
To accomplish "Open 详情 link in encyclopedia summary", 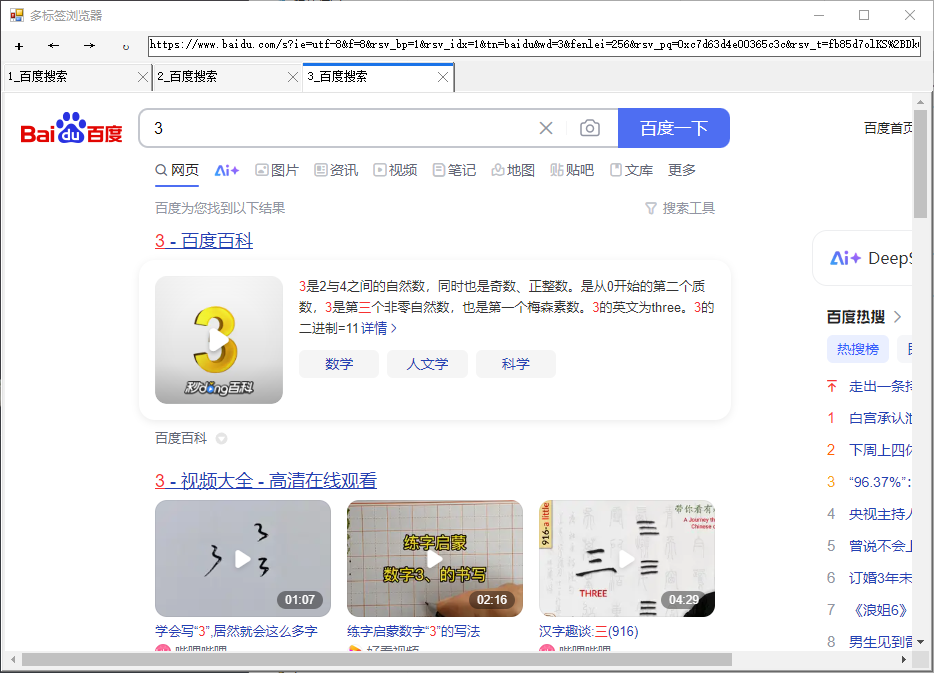I will [379, 328].
